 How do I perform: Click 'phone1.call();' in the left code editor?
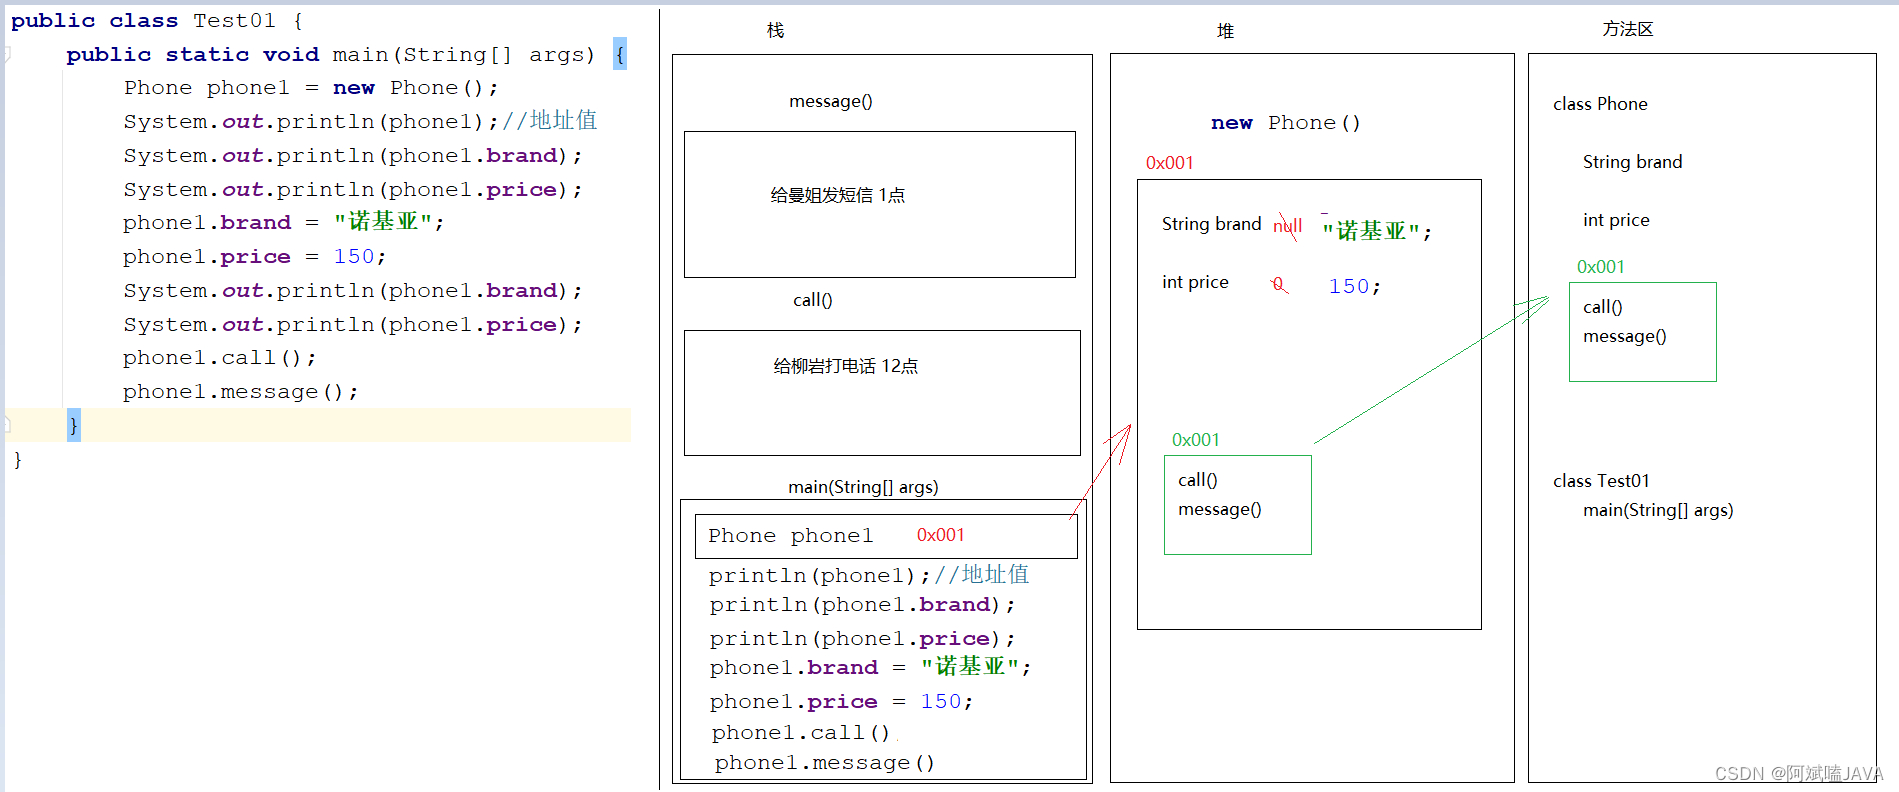click(220, 358)
